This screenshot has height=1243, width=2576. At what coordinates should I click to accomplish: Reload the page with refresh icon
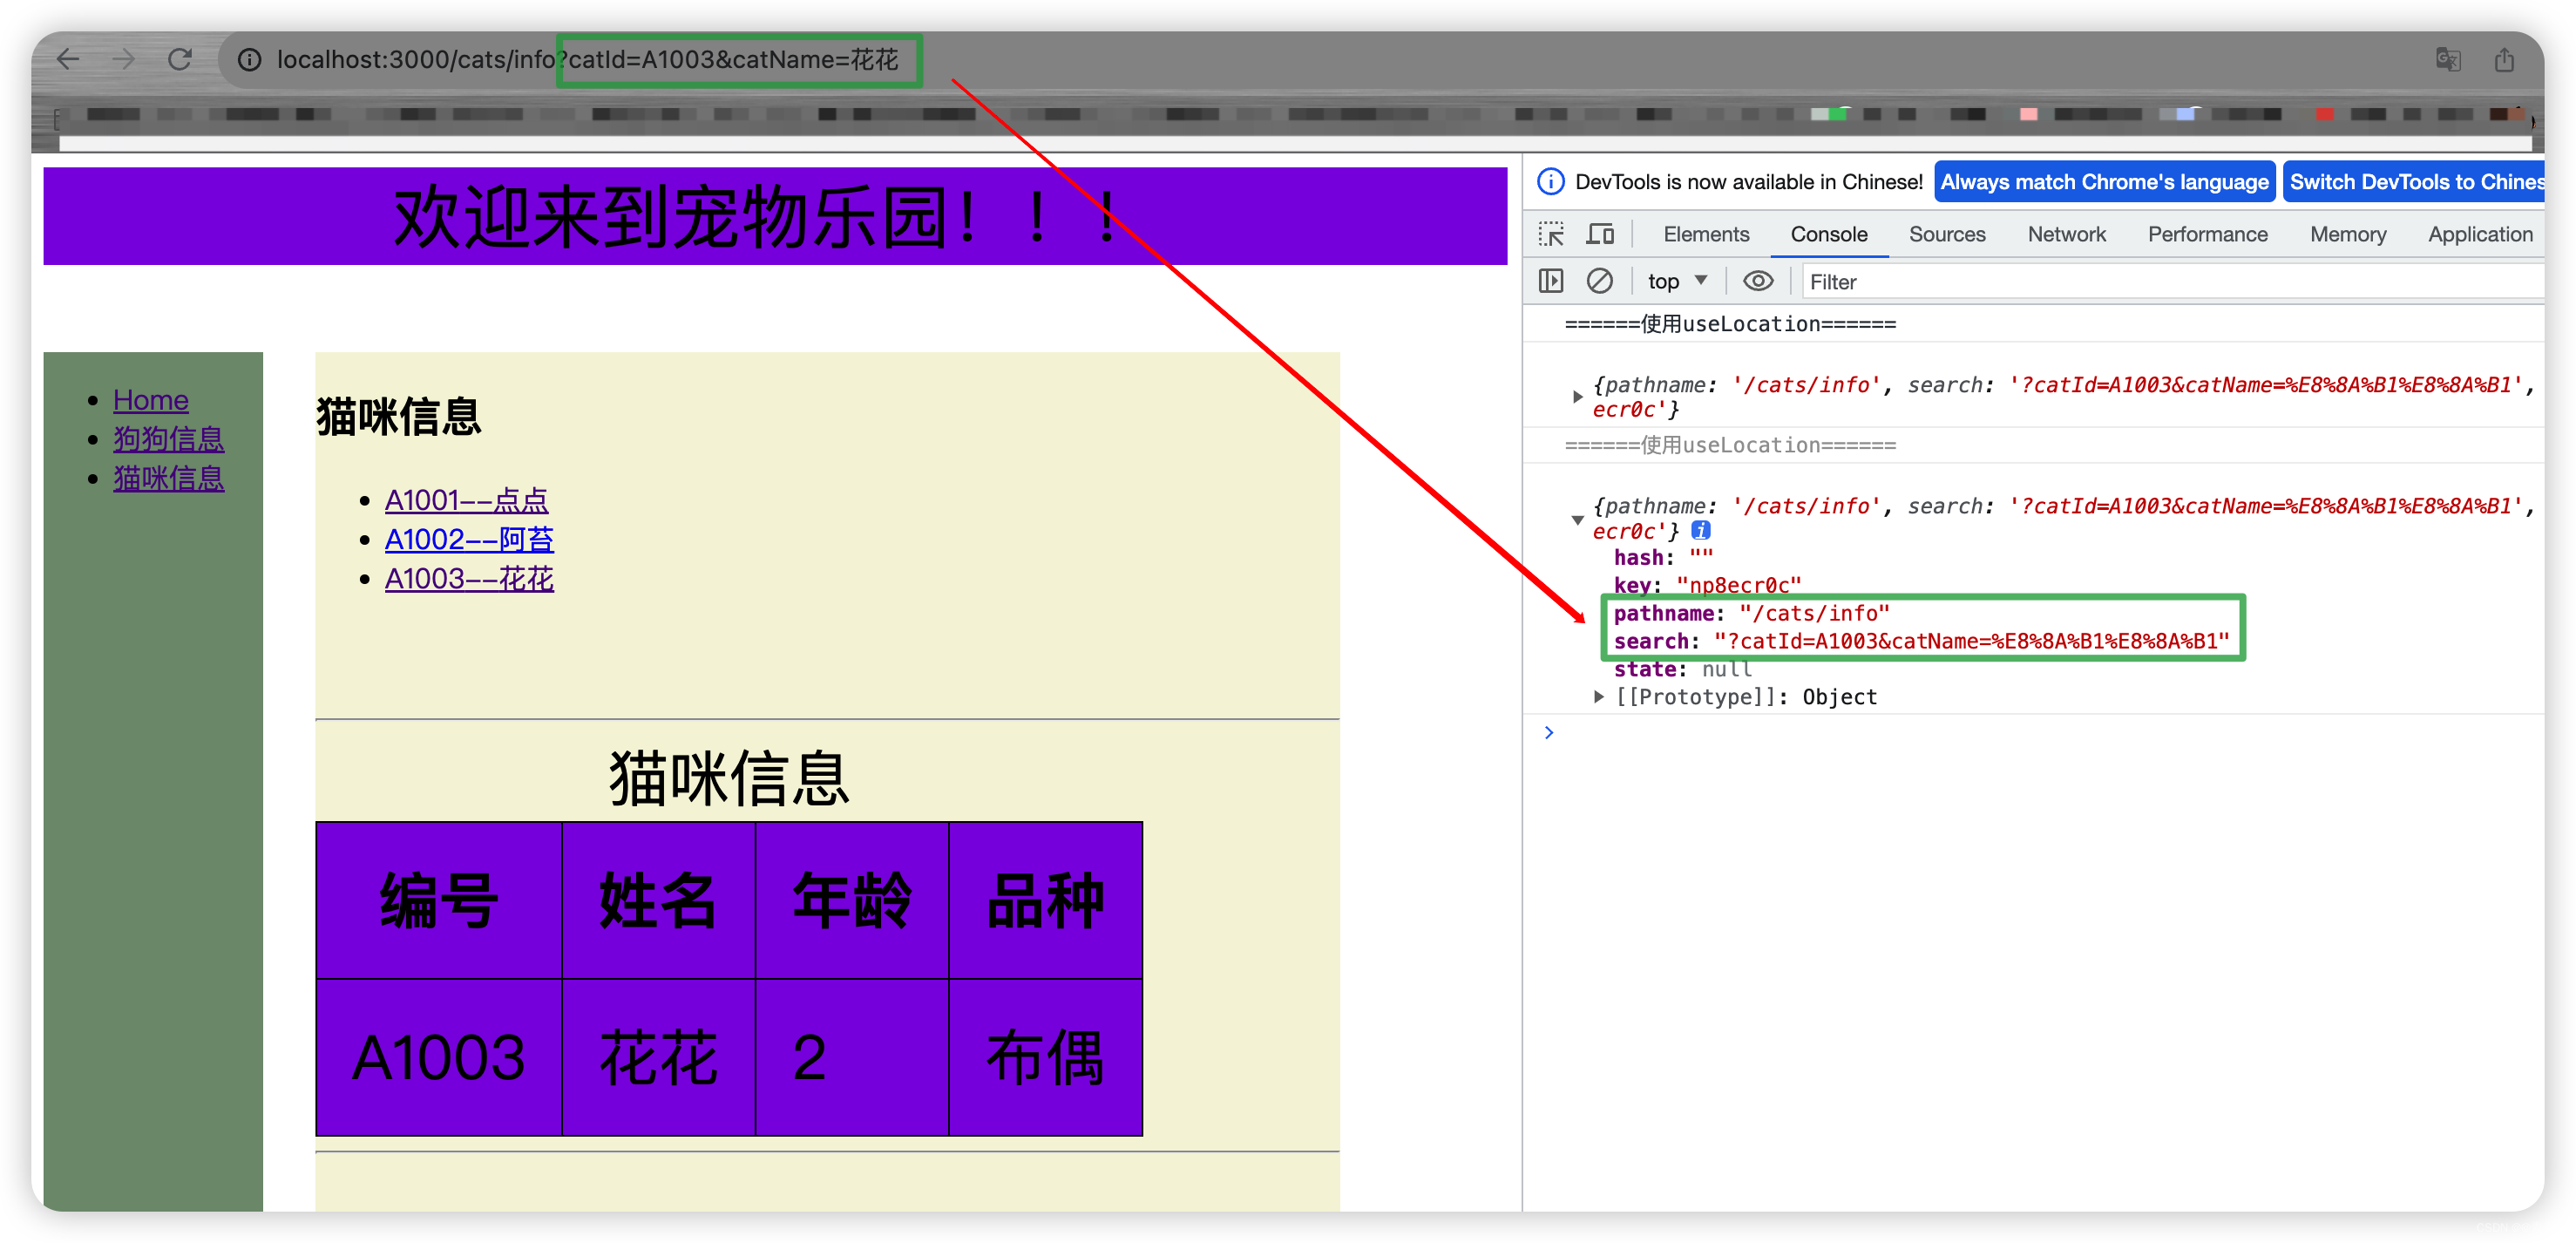pyautogui.click(x=180, y=59)
